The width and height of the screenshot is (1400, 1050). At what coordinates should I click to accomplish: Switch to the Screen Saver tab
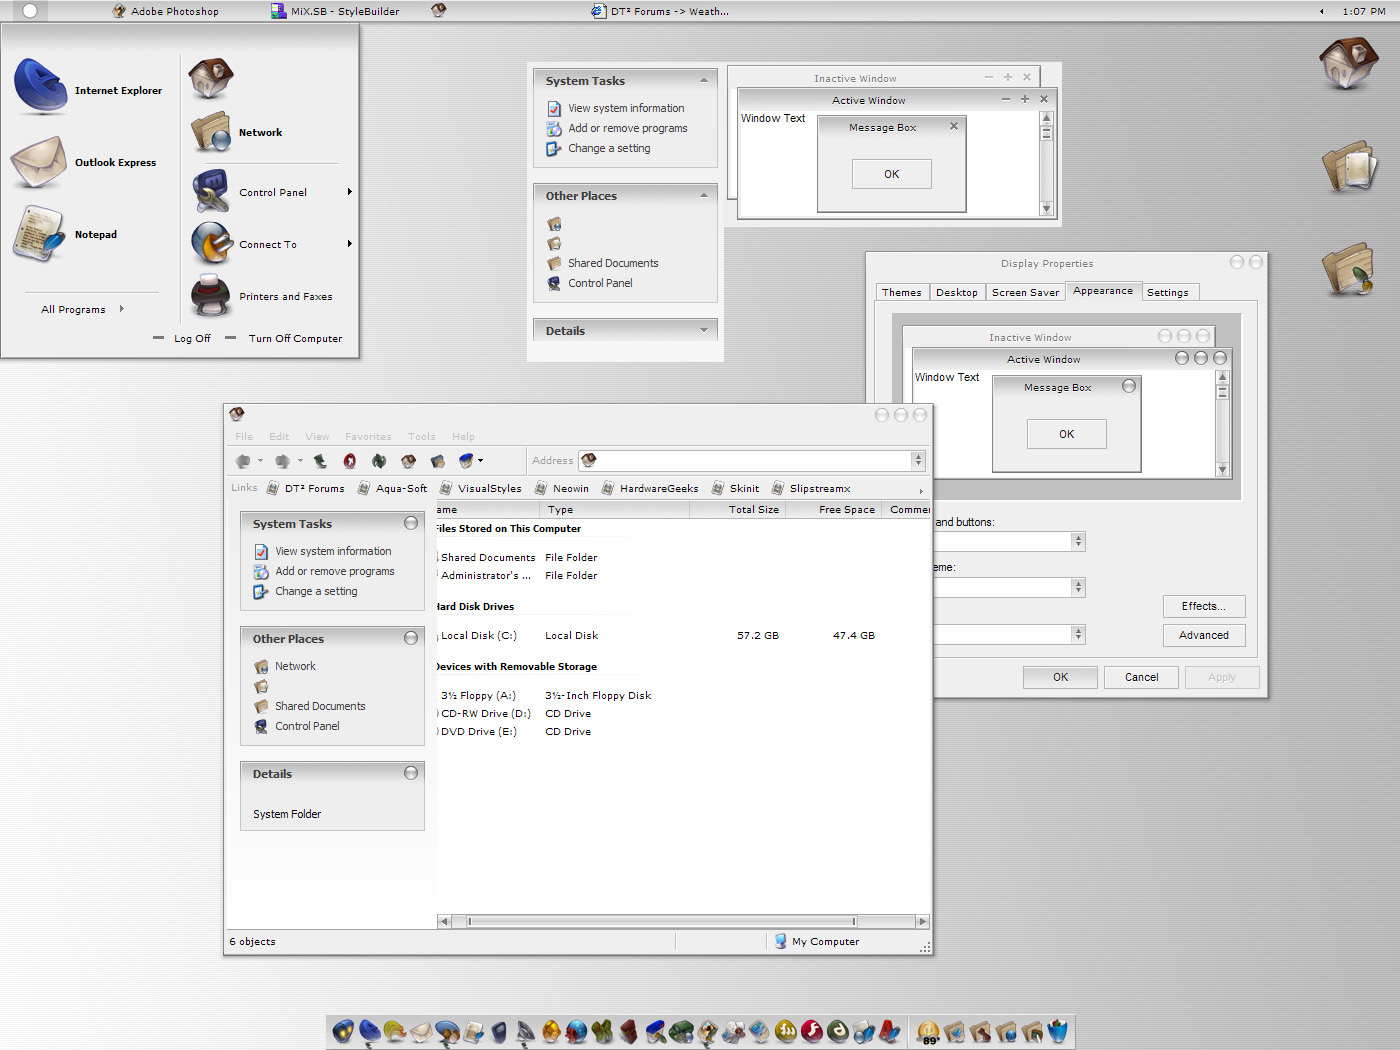(x=1026, y=292)
